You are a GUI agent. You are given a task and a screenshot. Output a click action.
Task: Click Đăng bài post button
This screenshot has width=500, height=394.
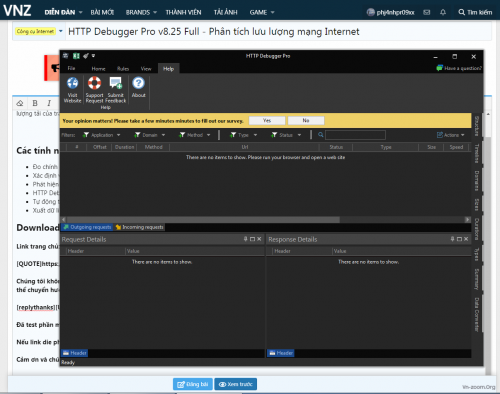click(193, 384)
